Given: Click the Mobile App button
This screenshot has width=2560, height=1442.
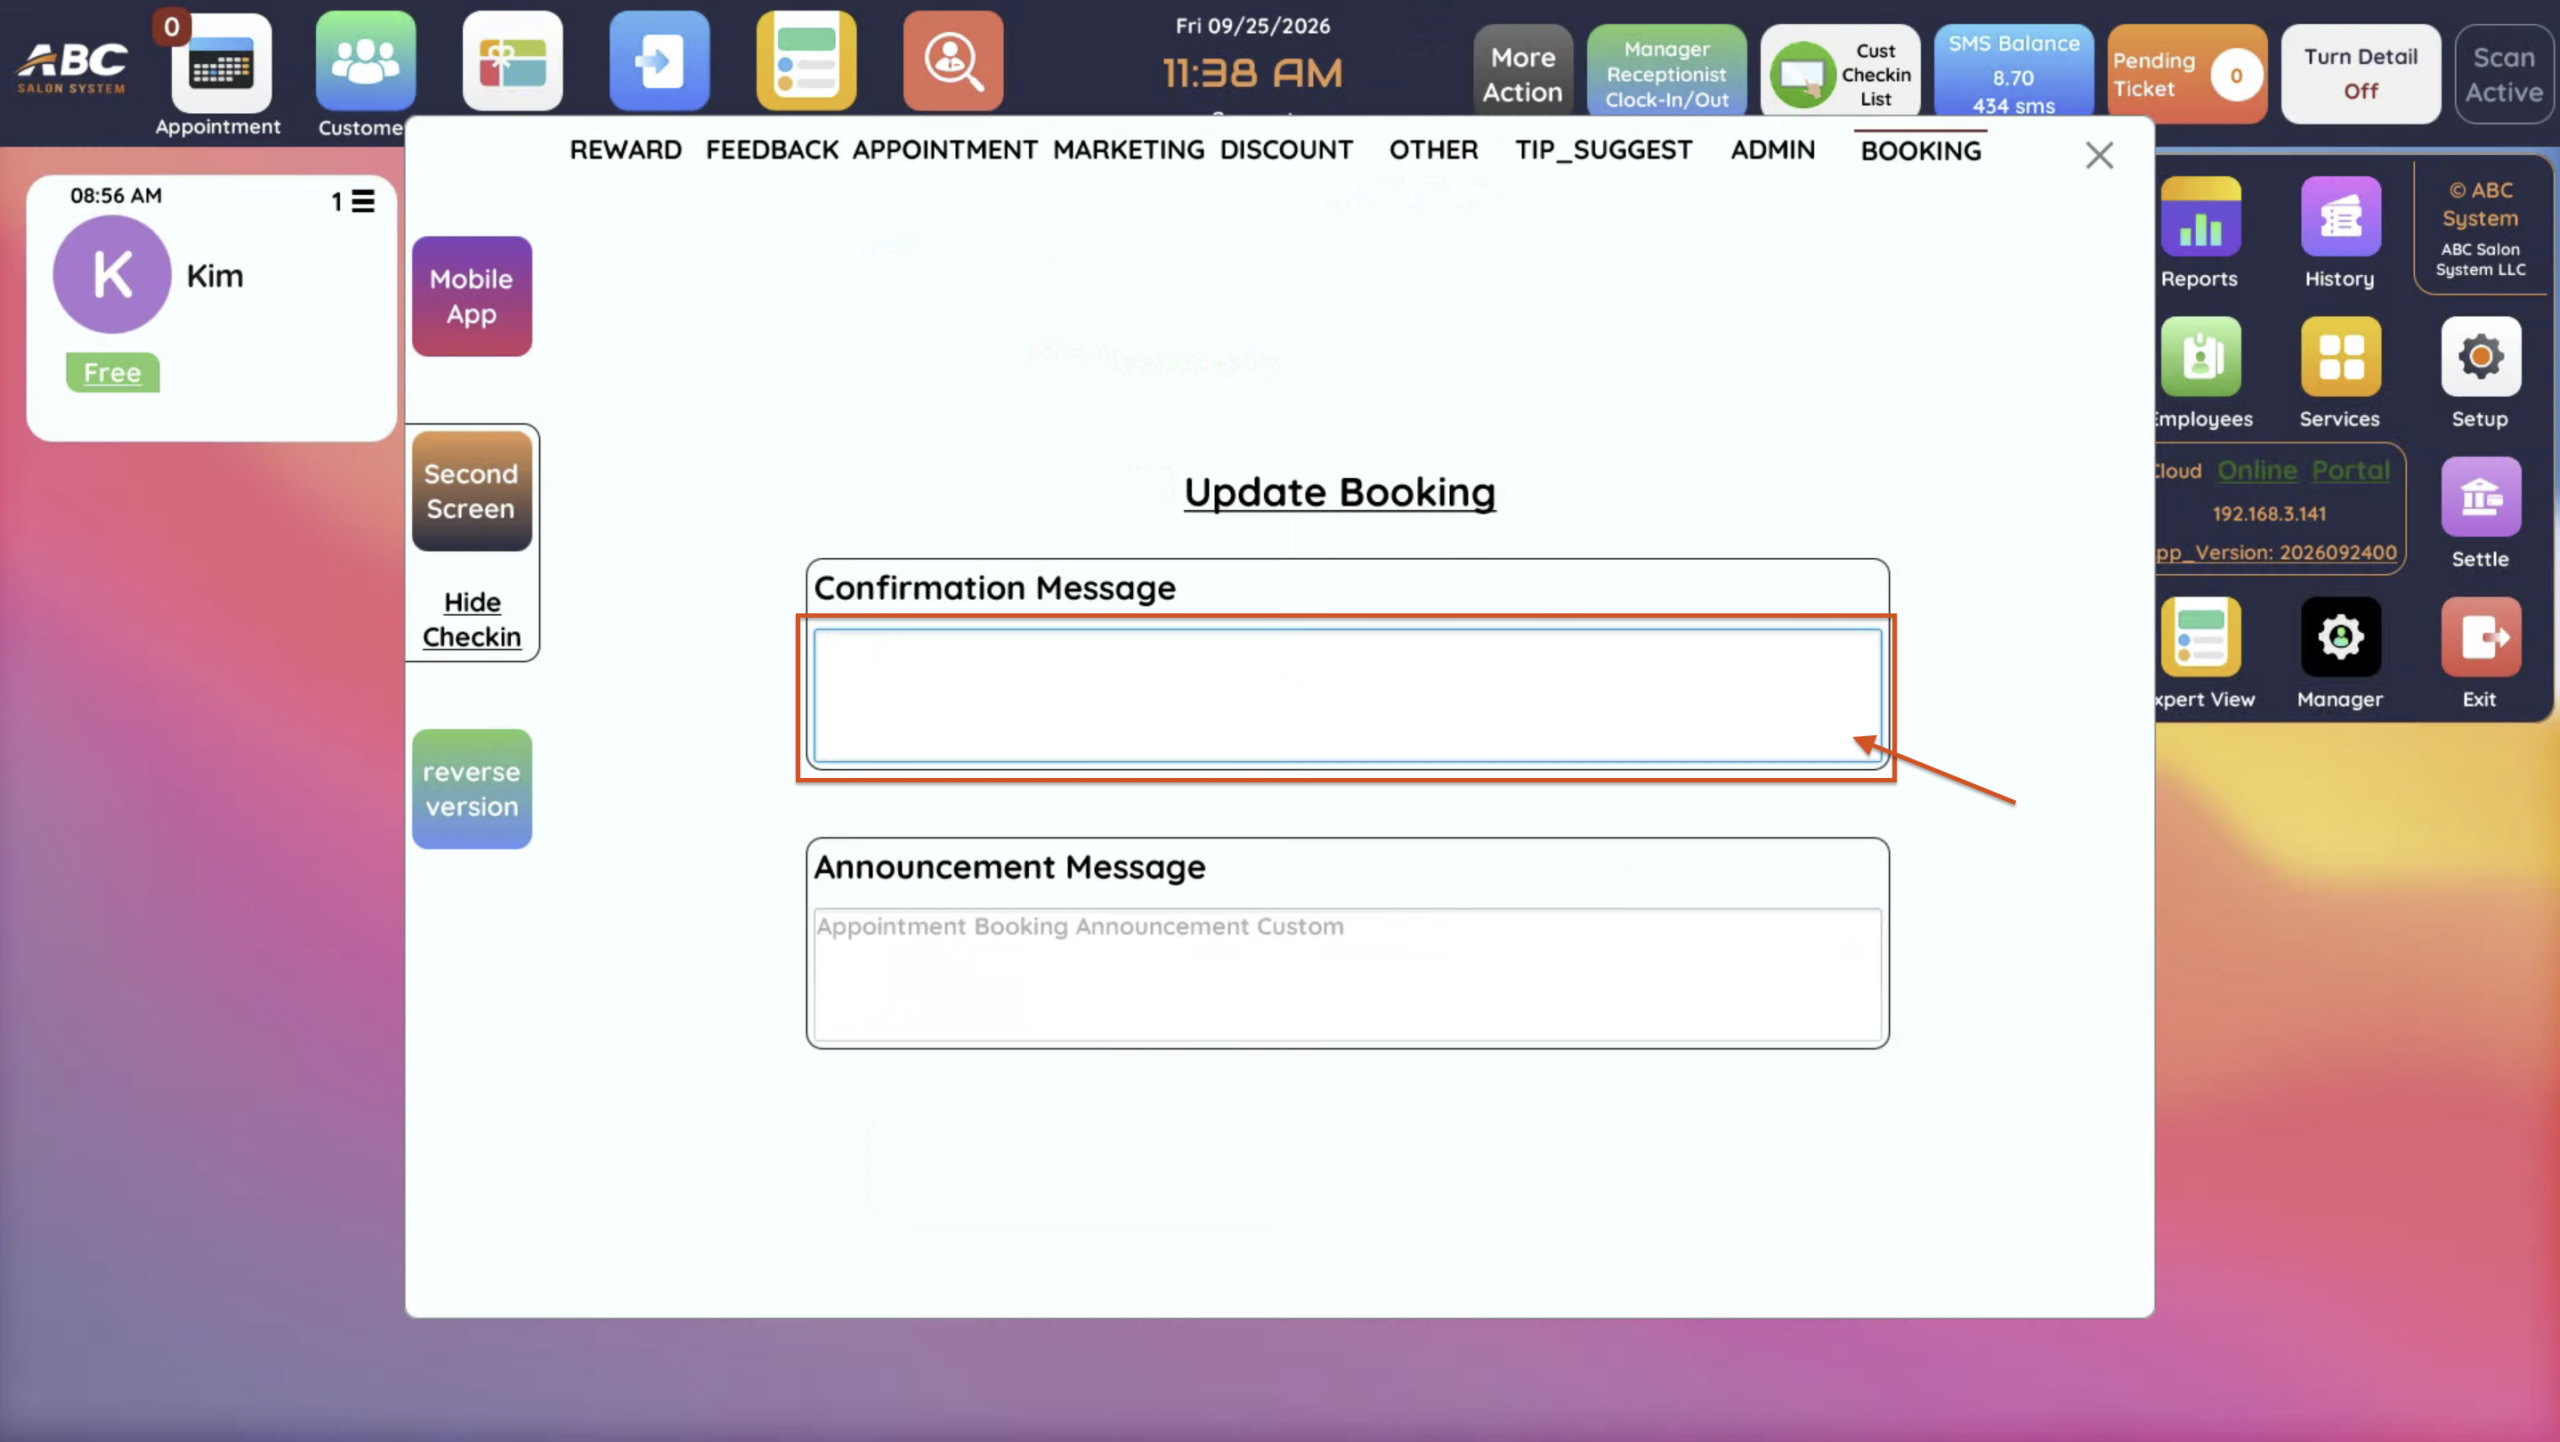Looking at the screenshot, I should (472, 296).
